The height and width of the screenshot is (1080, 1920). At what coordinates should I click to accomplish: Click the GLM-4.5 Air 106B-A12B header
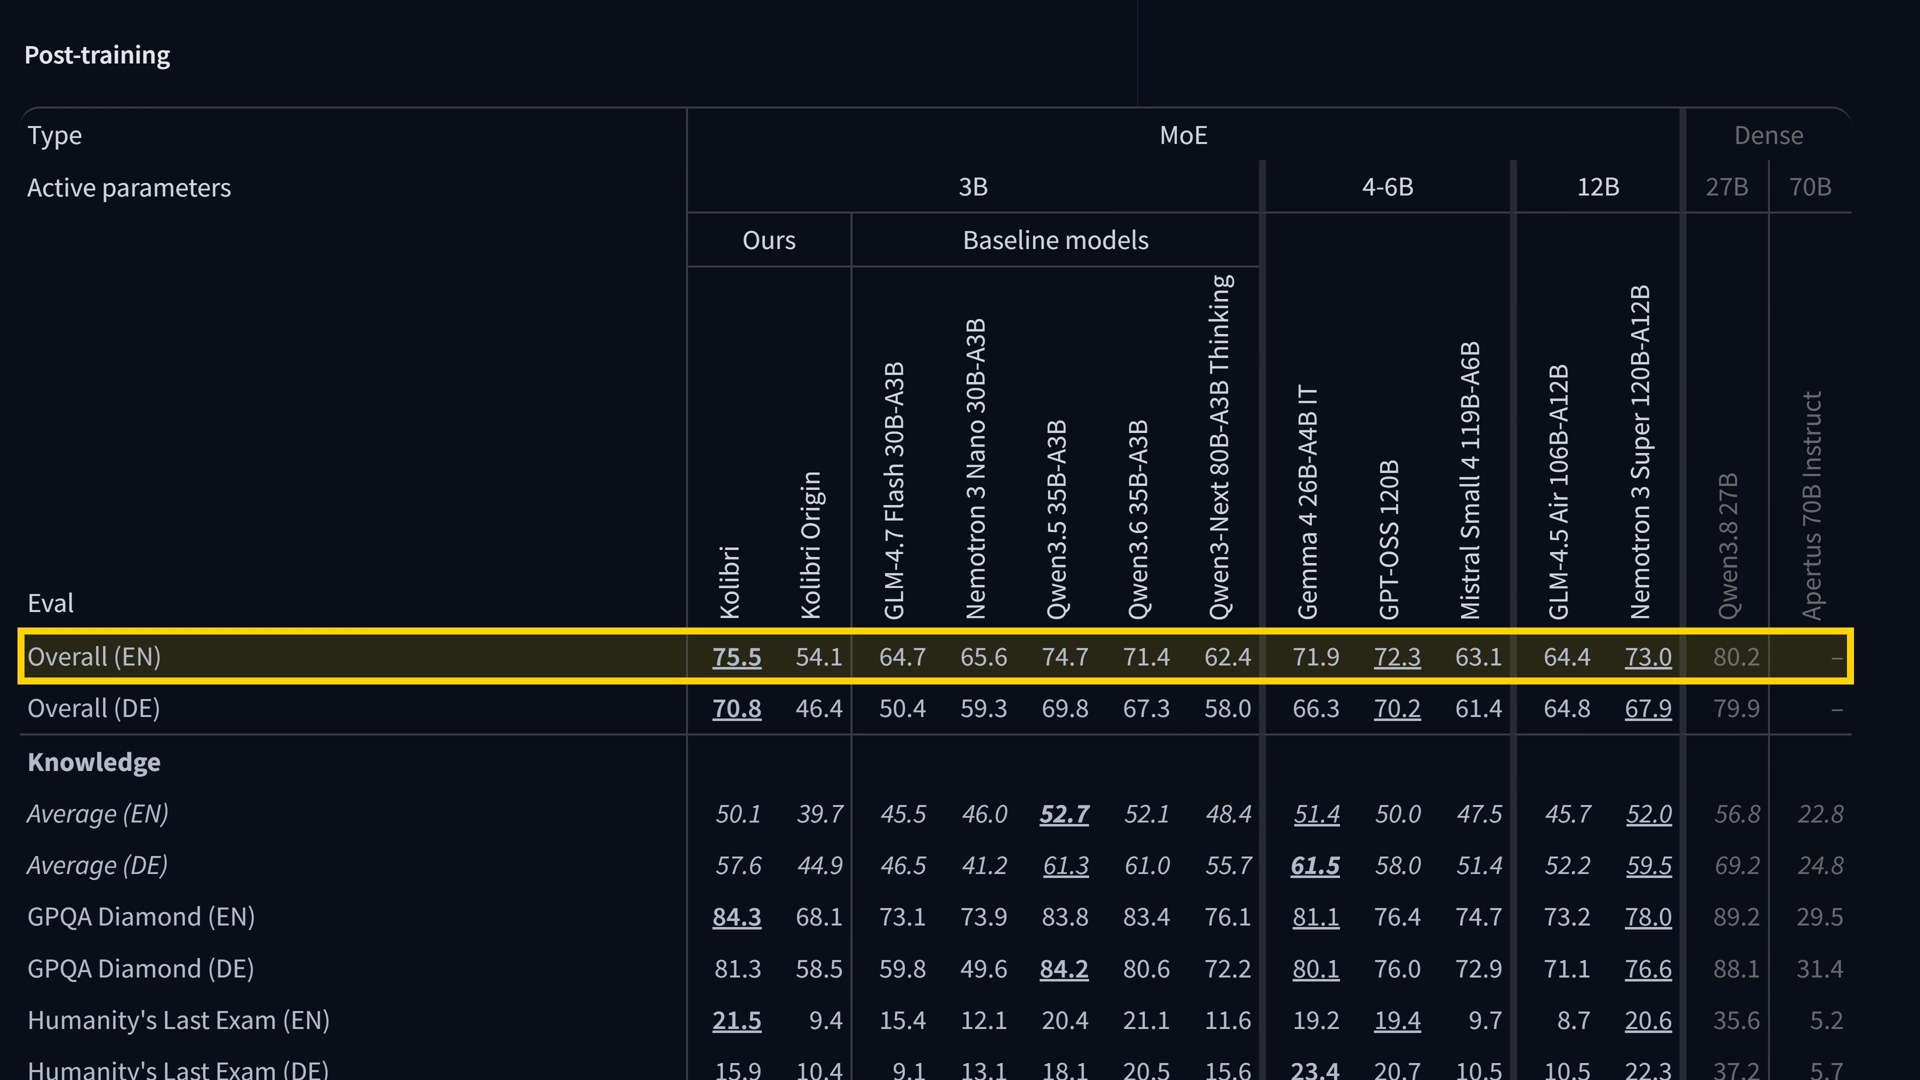point(1558,492)
